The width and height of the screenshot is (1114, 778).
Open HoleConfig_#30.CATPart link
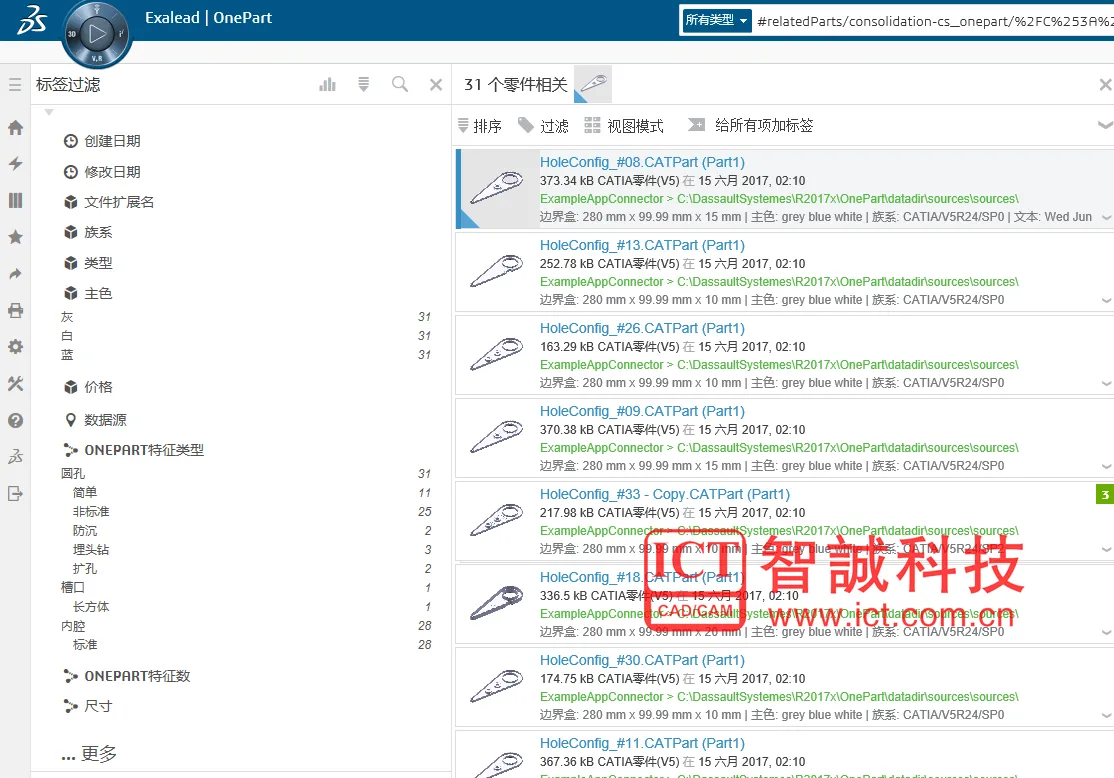pos(642,661)
